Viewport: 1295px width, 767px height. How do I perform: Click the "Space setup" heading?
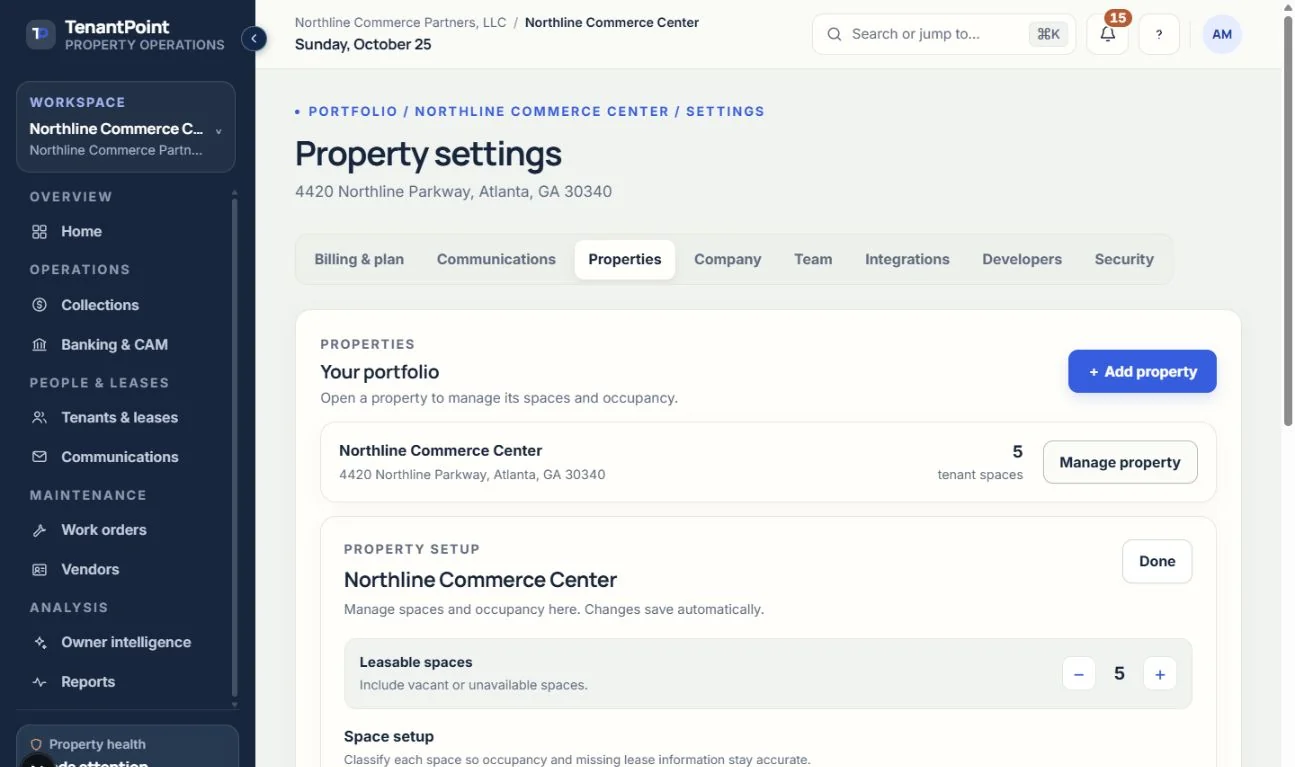389,736
